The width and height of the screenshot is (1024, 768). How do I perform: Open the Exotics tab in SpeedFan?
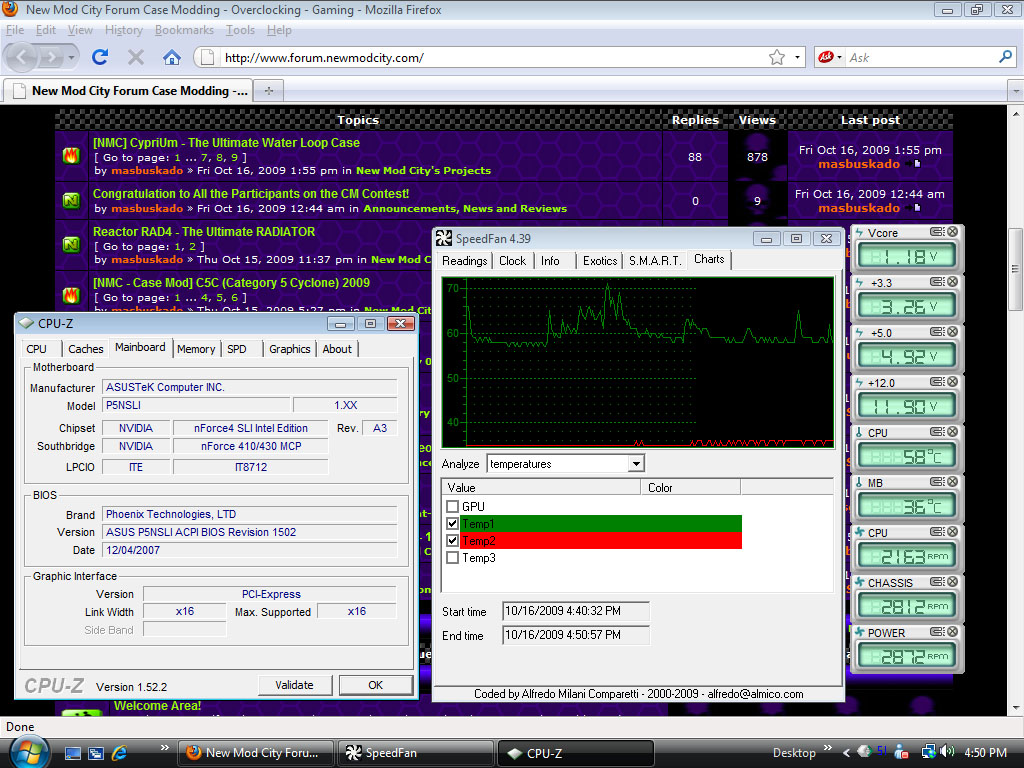tap(600, 261)
